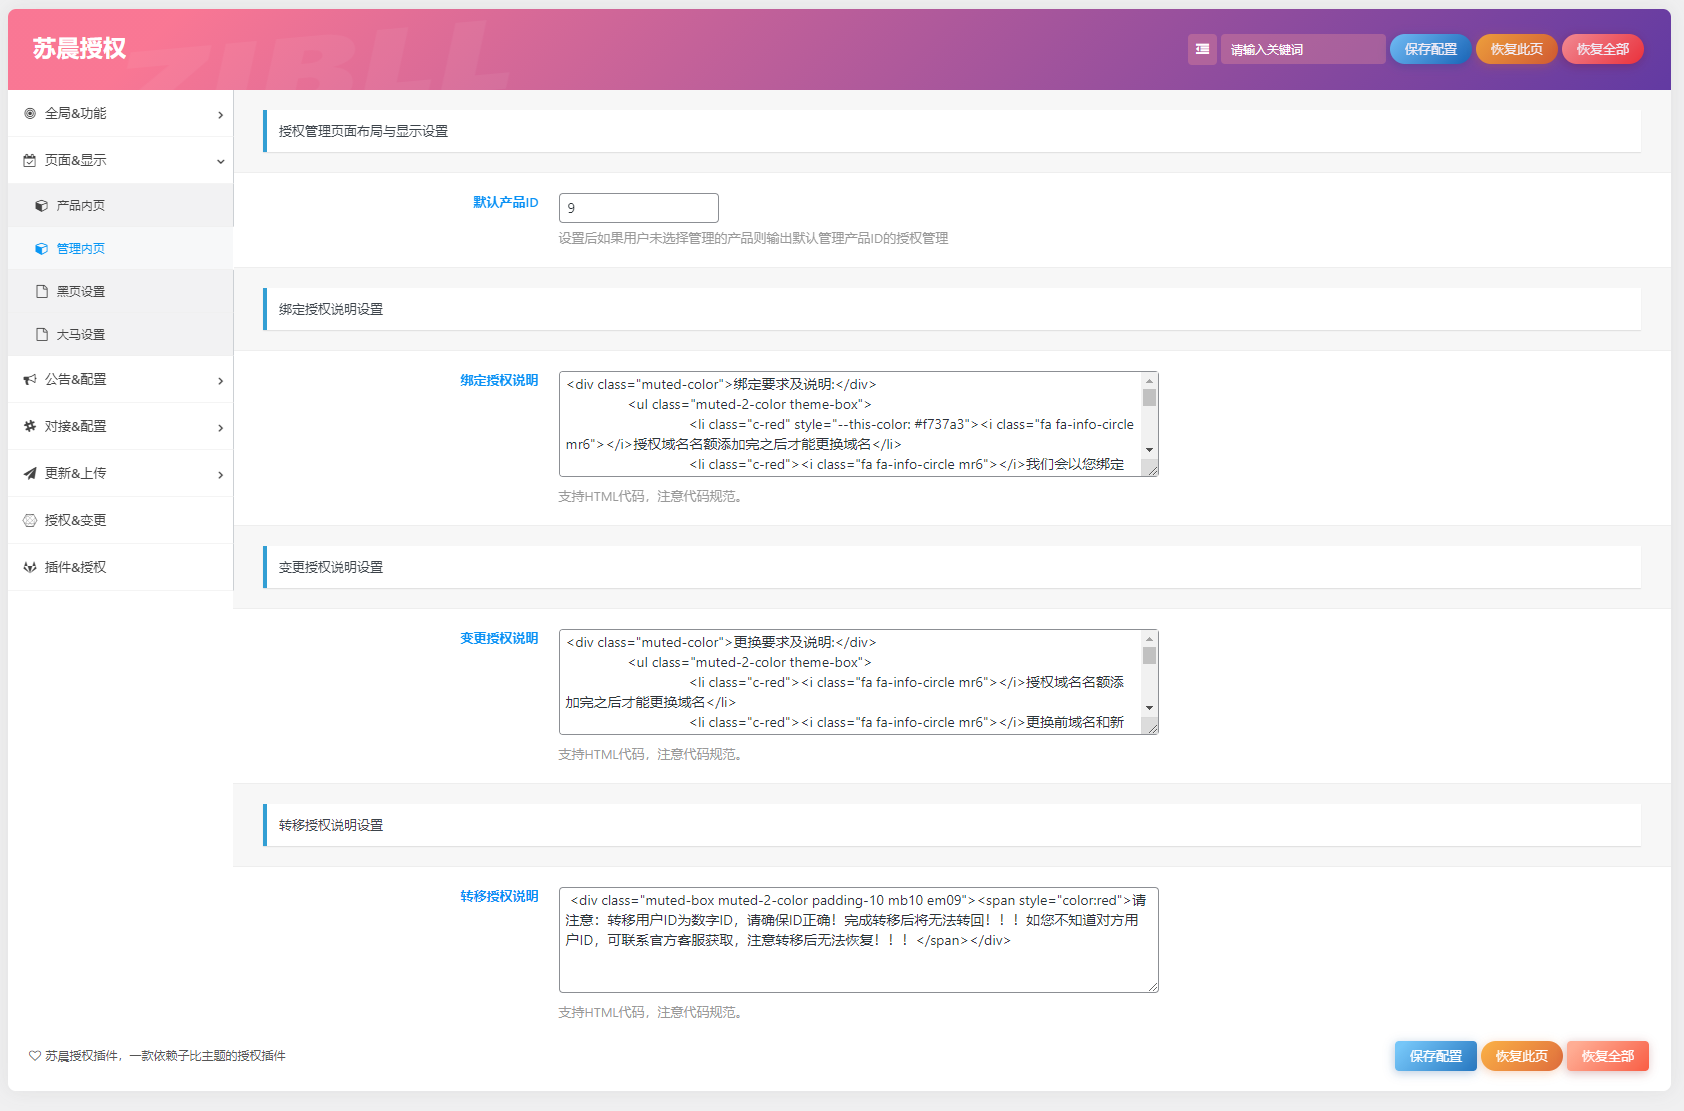Screen dimensions: 1684x1111
Task: Click the 插件&授权 icon
Action: [30, 567]
